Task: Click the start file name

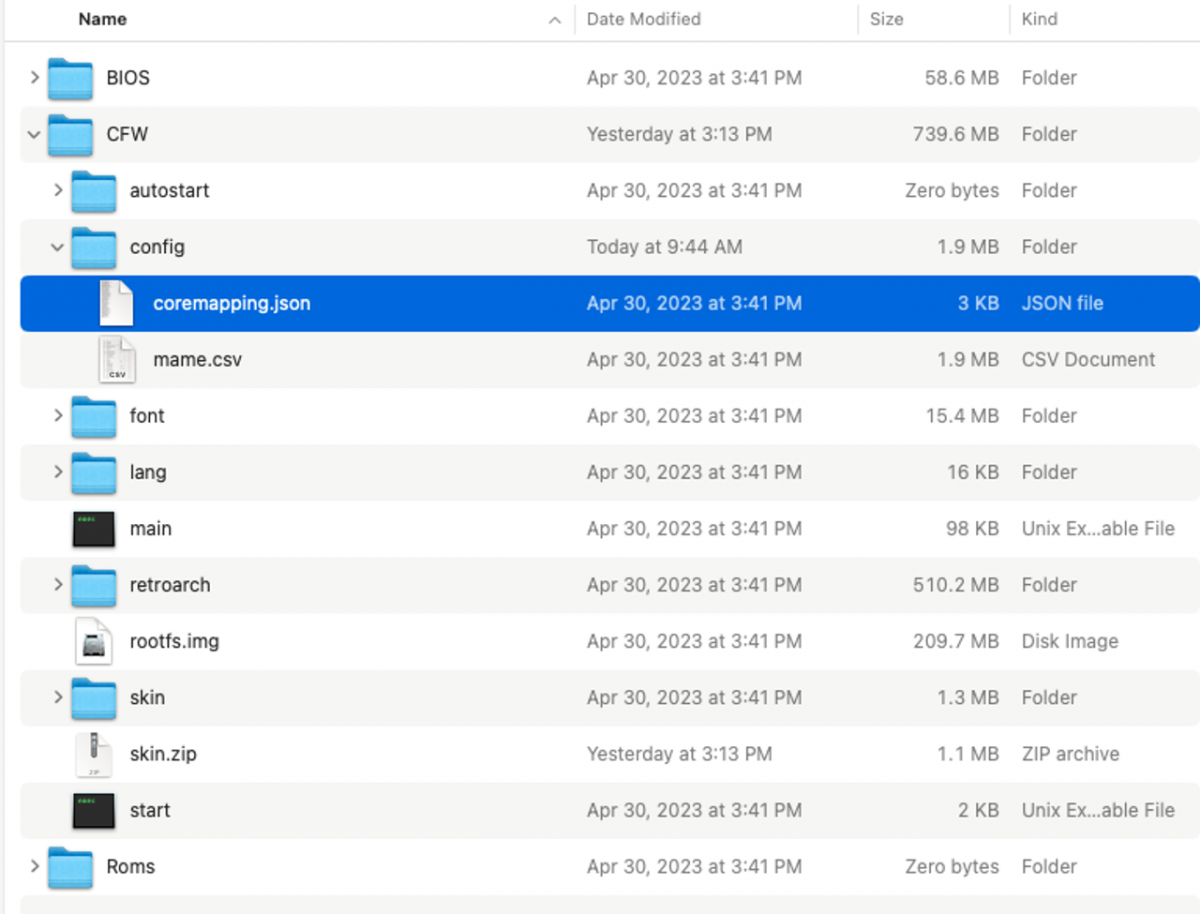Action: (x=150, y=810)
